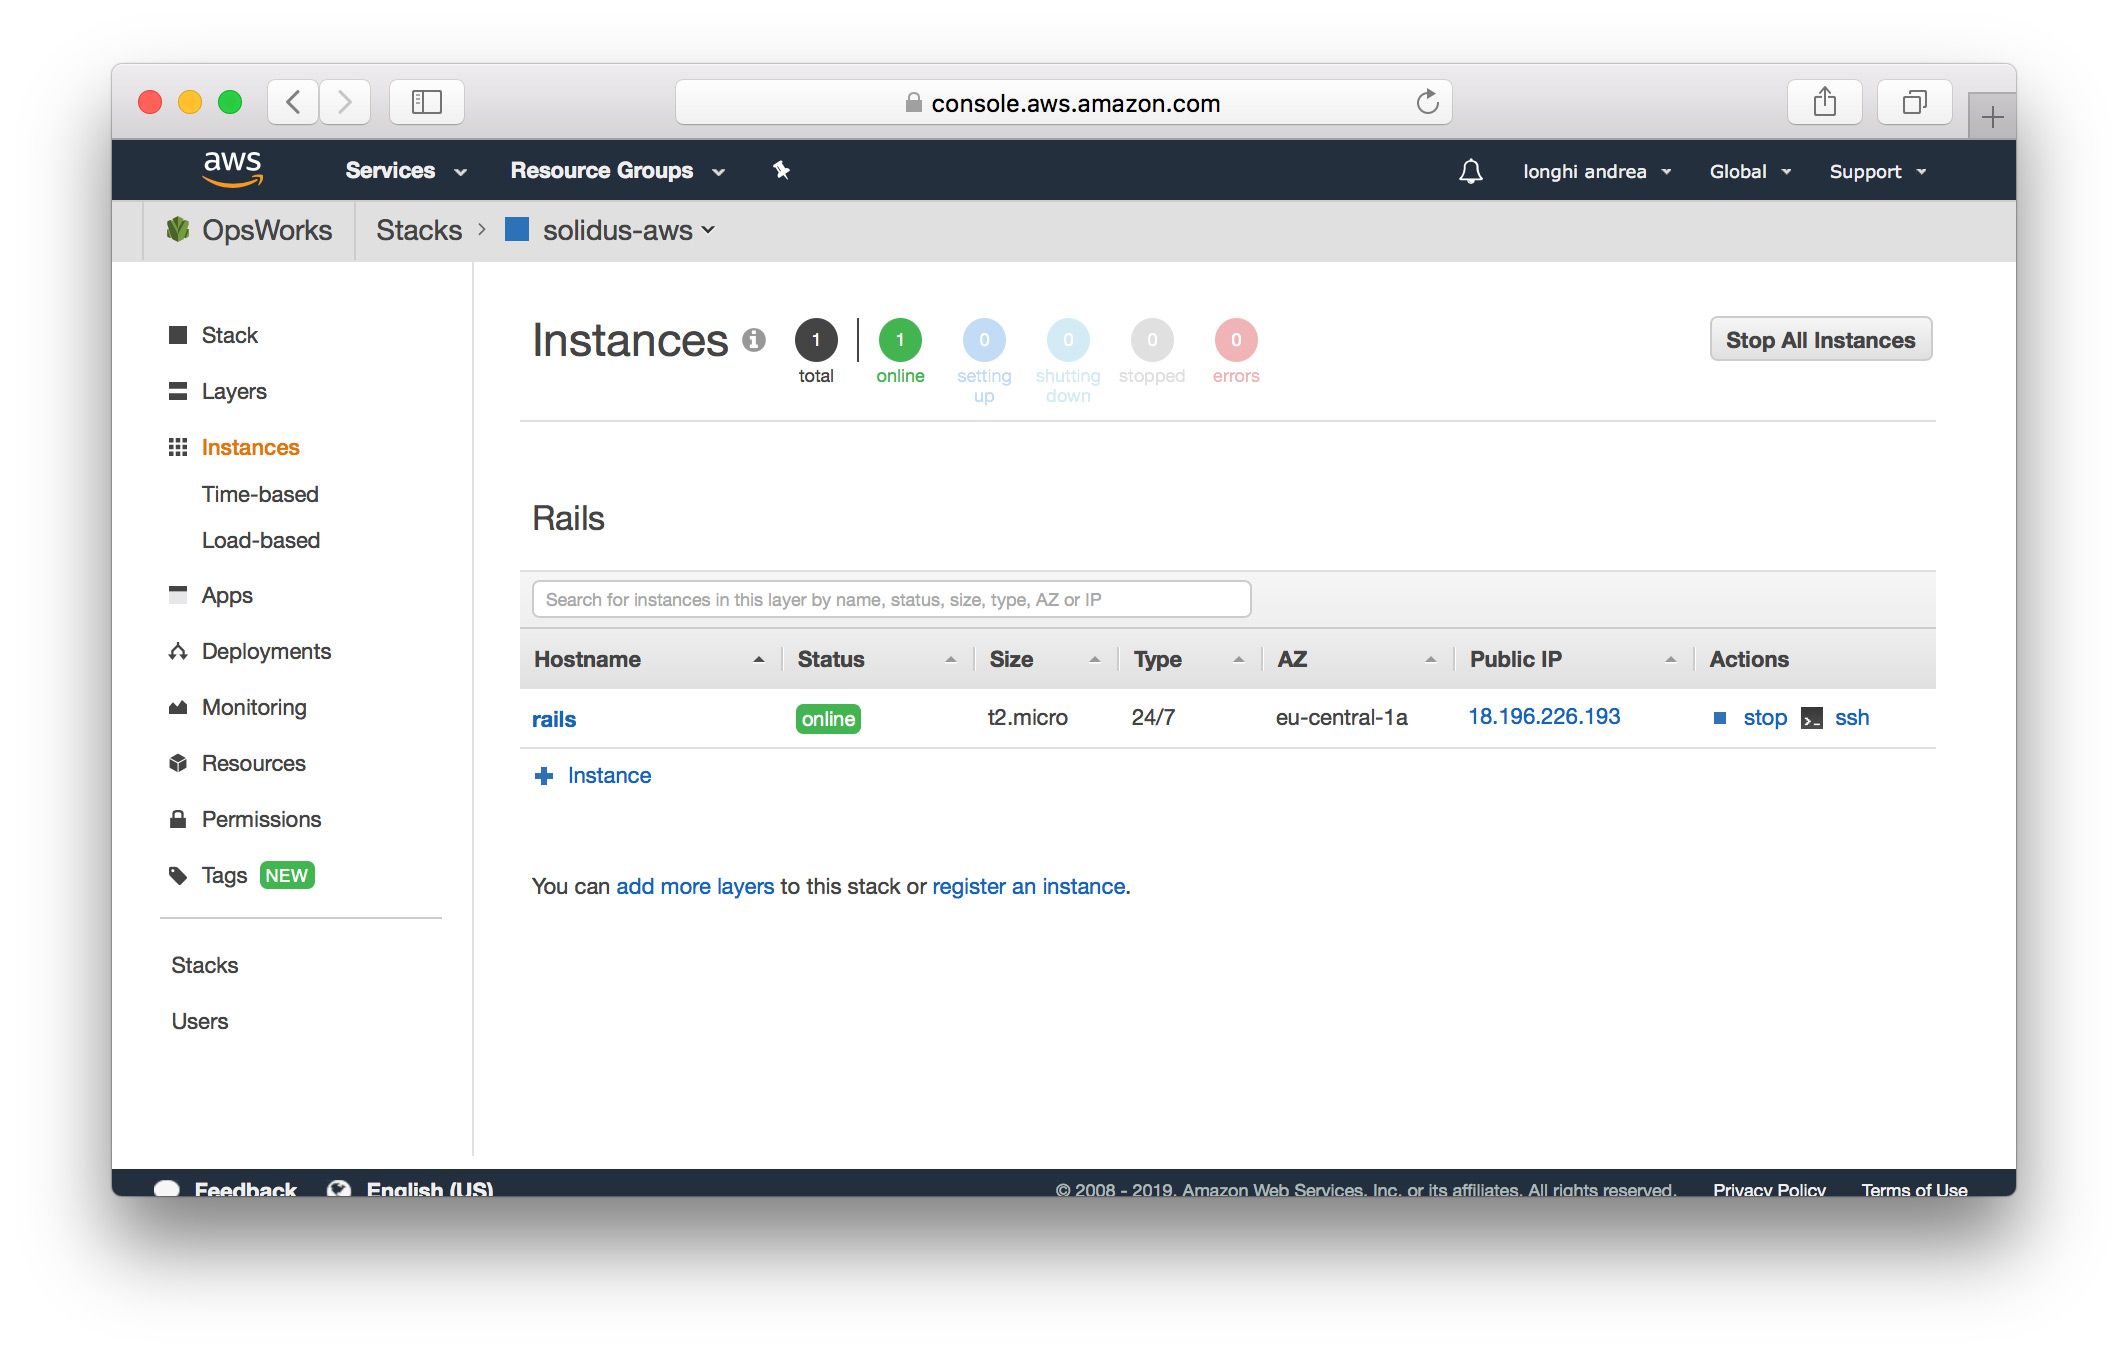
Task: Click the pin shortcuts icon in navbar
Action: 781,170
